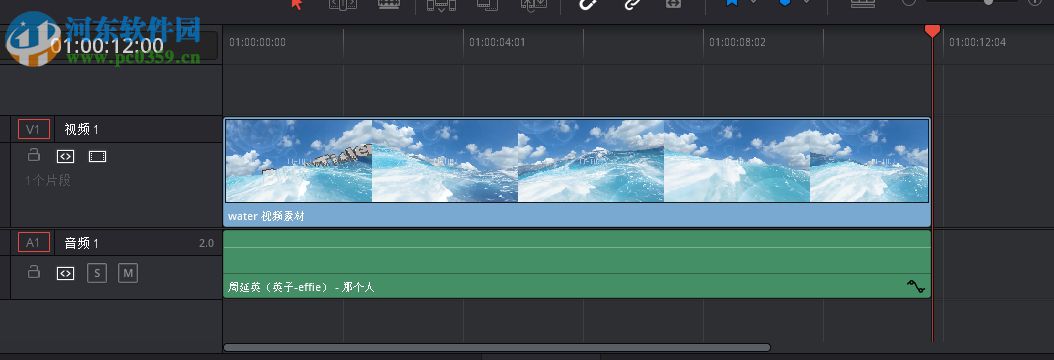The height and width of the screenshot is (360, 1054).
Task: Click ruler at 01:00:12:04 timecode
Action: pyautogui.click(x=977, y=42)
